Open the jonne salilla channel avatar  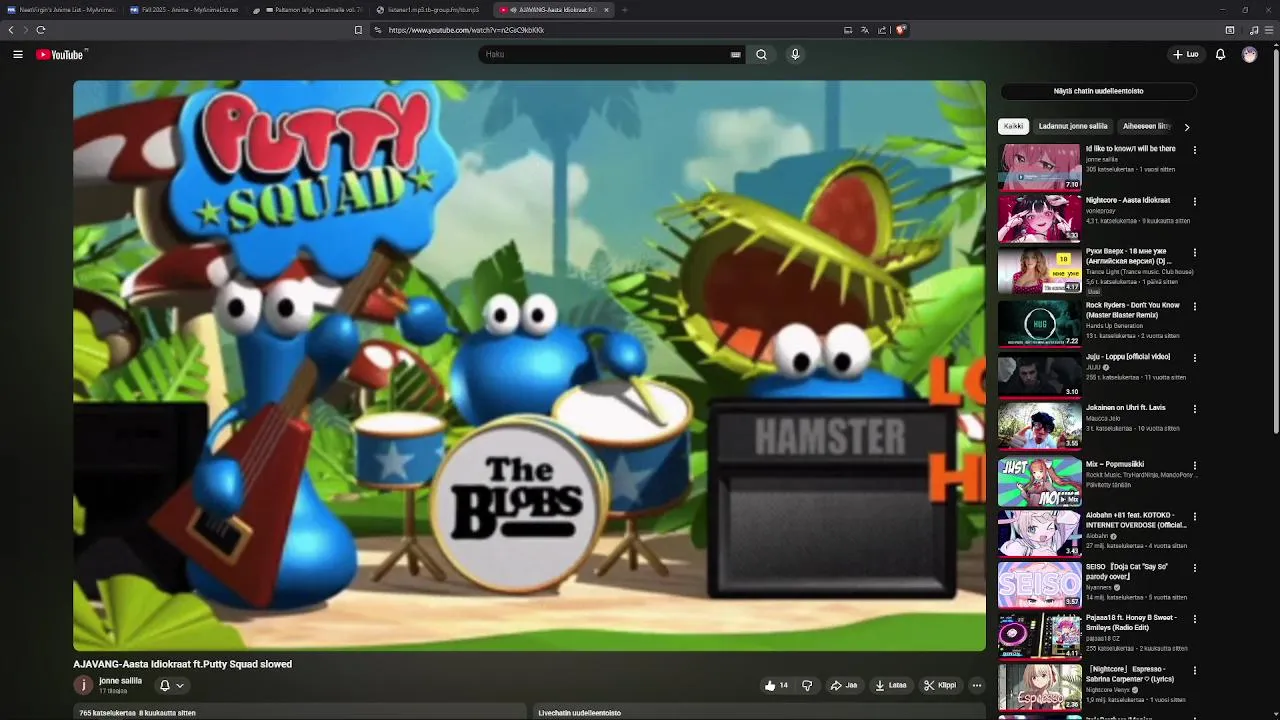click(83, 685)
